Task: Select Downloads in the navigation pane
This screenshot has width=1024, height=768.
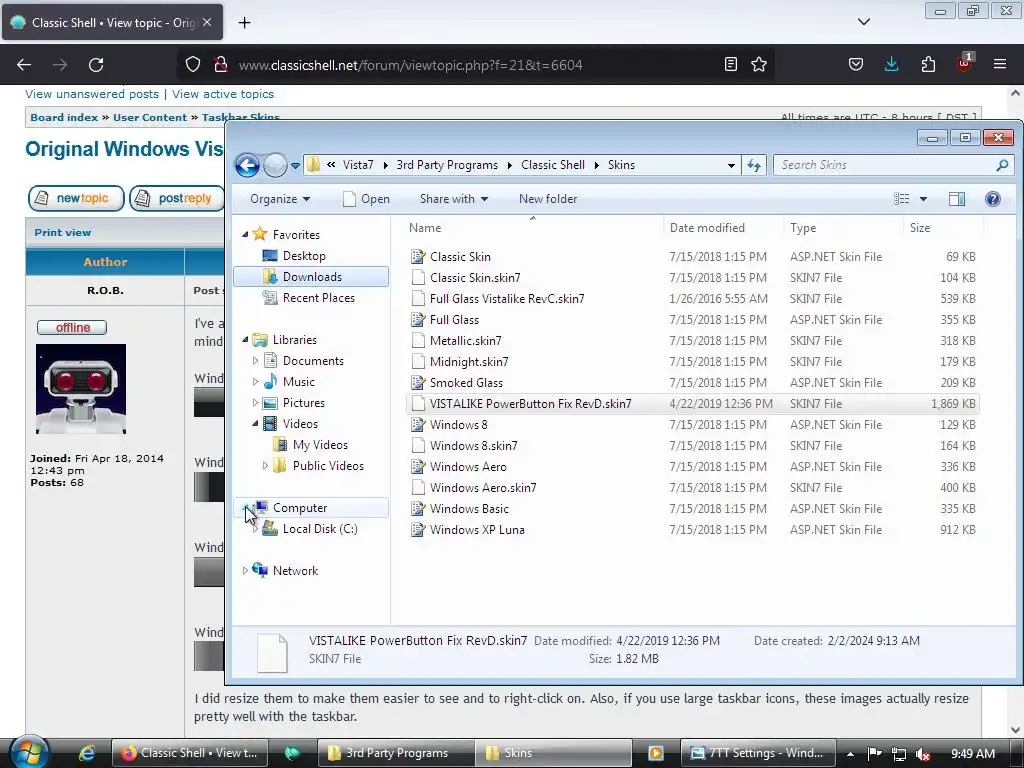Action: pos(311,277)
